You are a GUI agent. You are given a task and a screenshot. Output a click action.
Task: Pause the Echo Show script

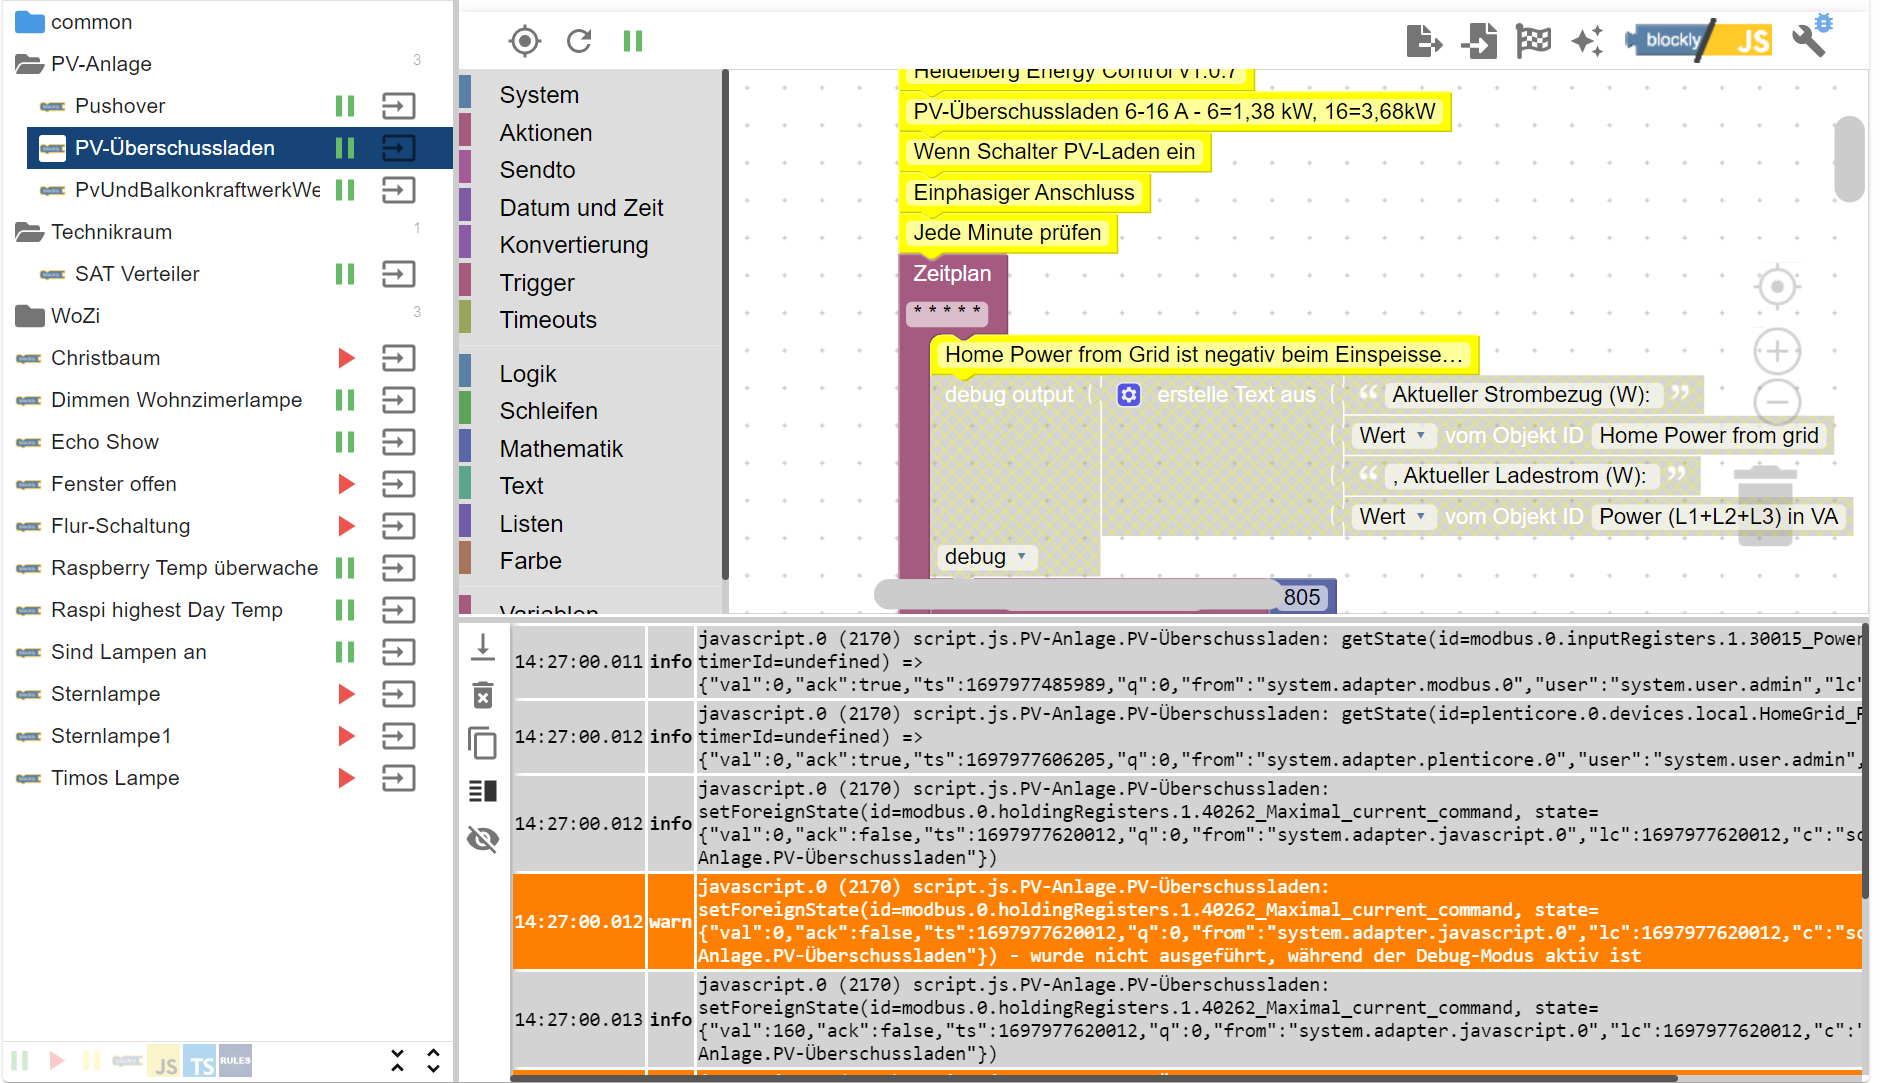point(345,442)
